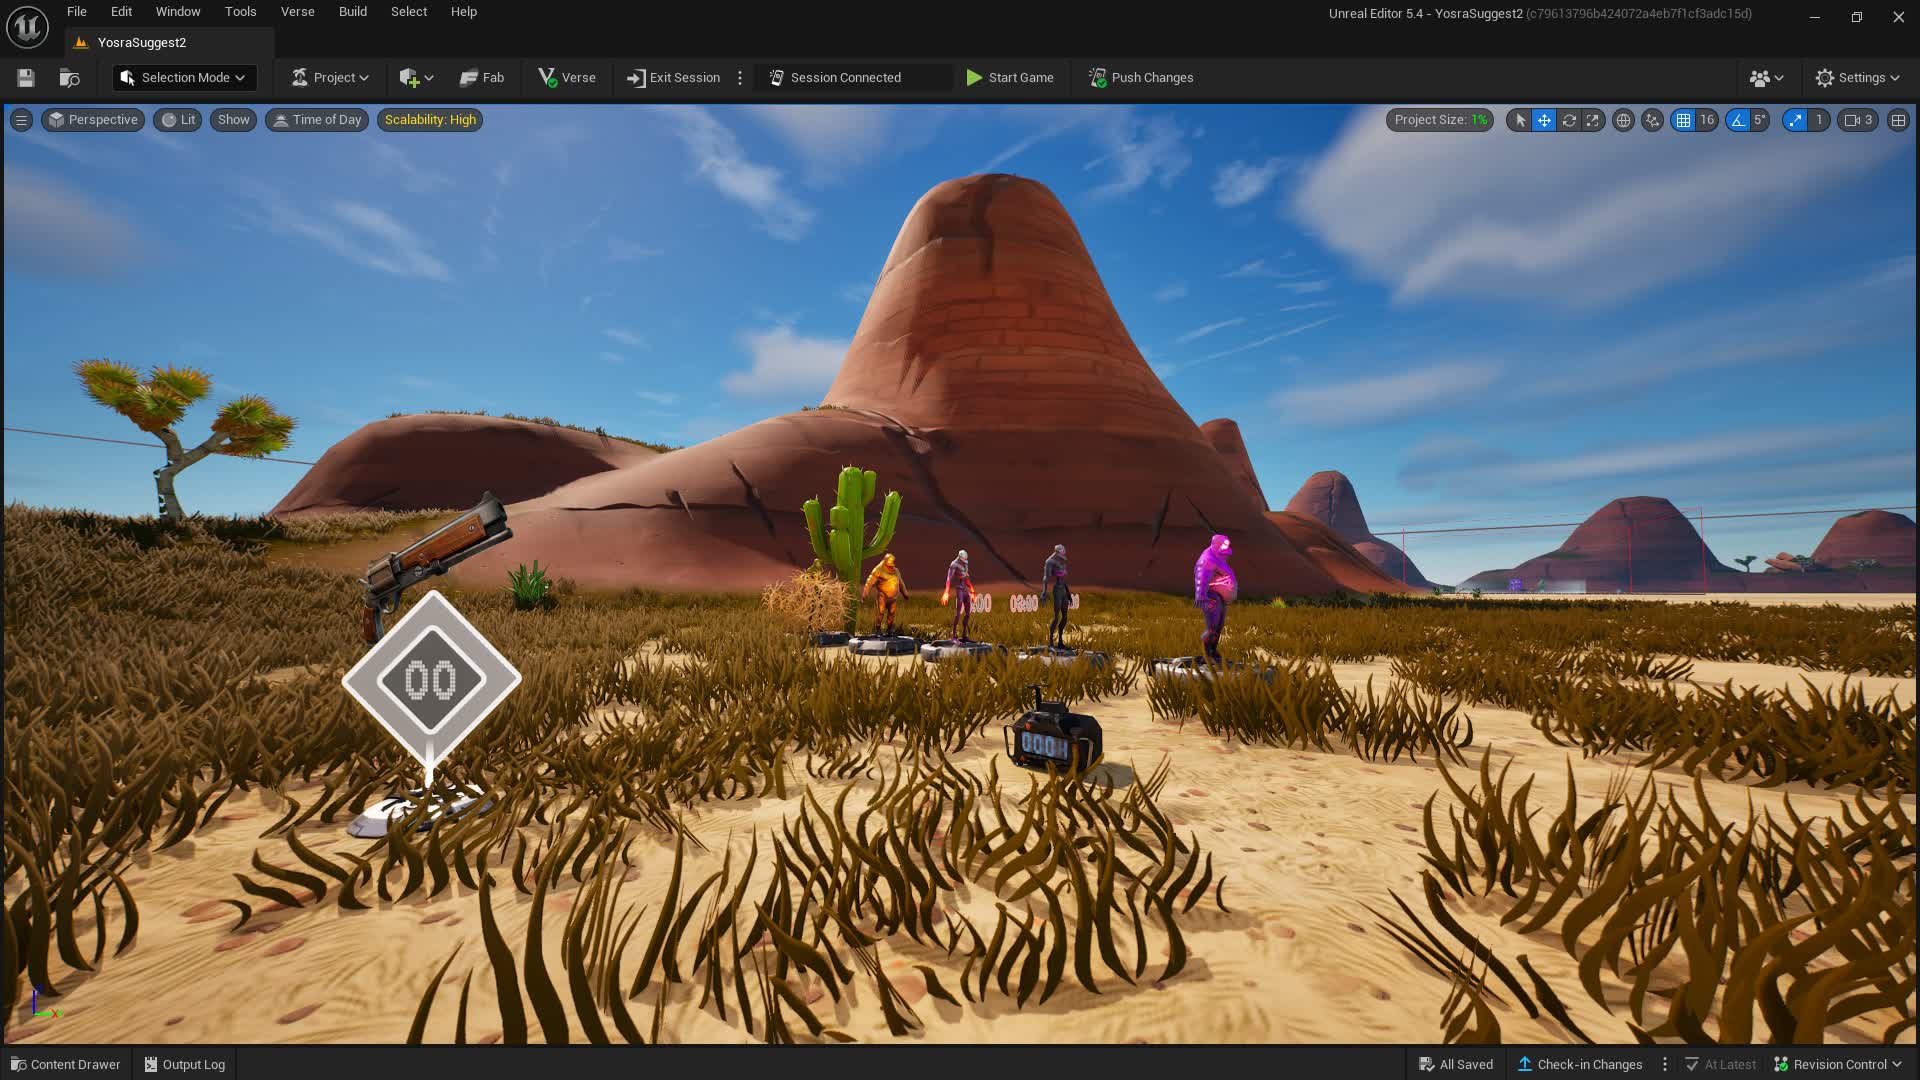This screenshot has height=1080, width=1920.
Task: Click the viewport hamburger options menu
Action: tap(21, 120)
